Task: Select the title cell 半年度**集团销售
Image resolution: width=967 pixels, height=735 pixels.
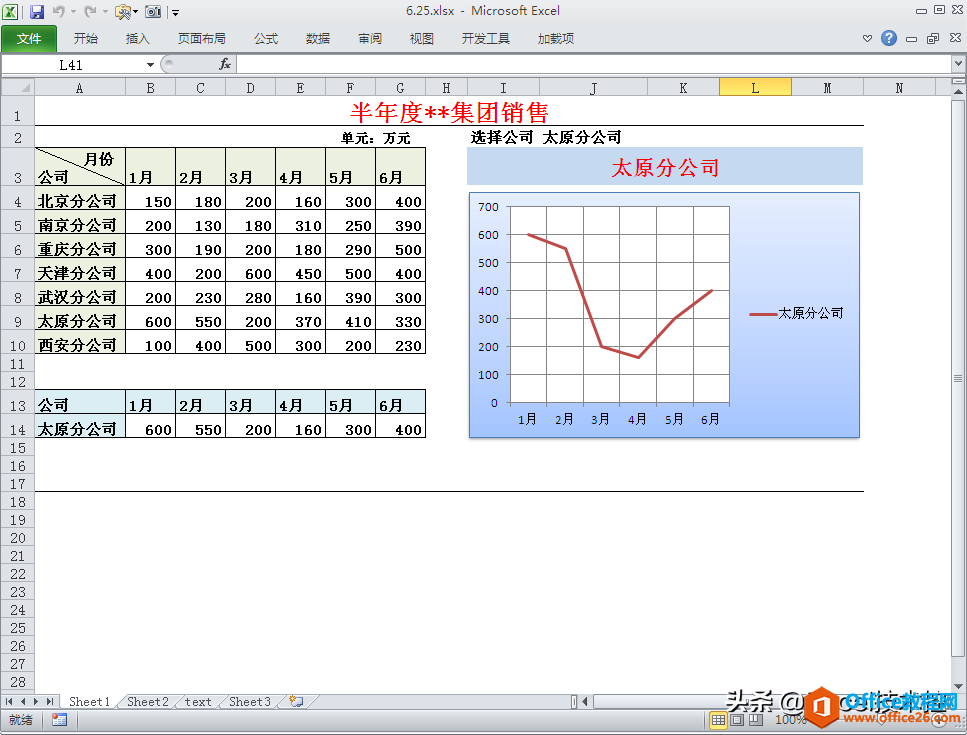Action: coord(449,112)
